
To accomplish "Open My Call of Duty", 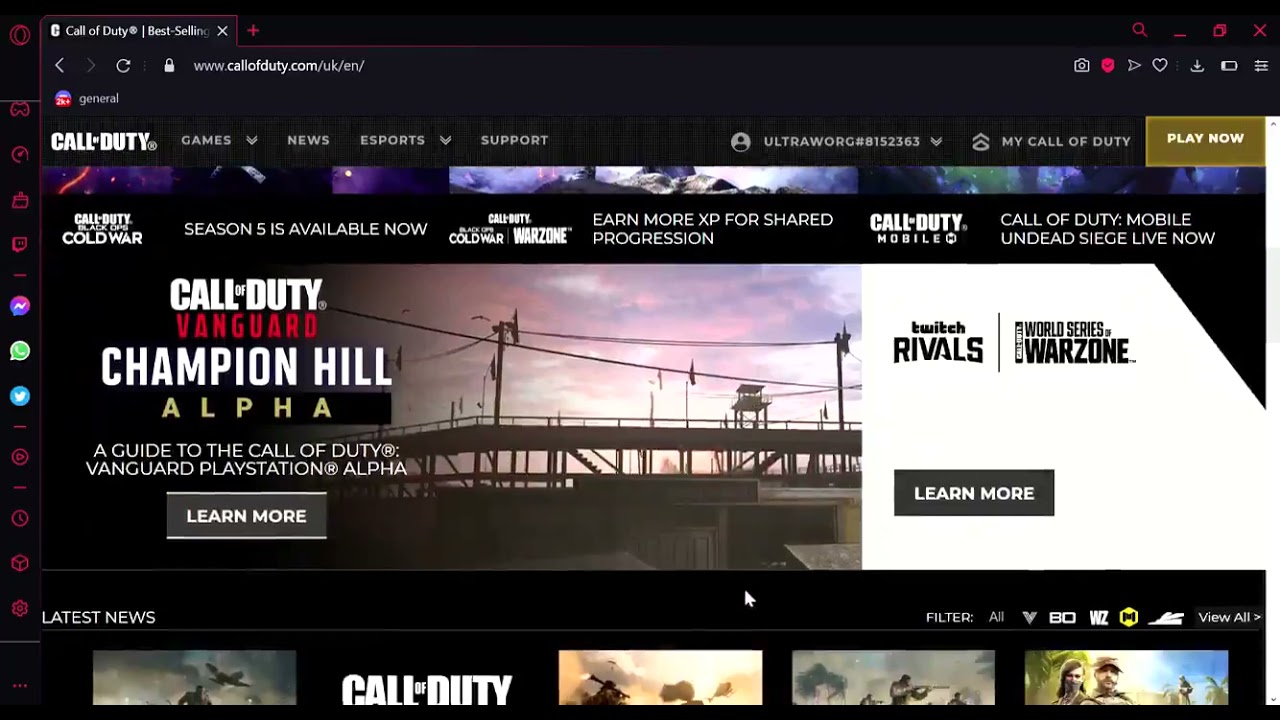I will [1051, 141].
